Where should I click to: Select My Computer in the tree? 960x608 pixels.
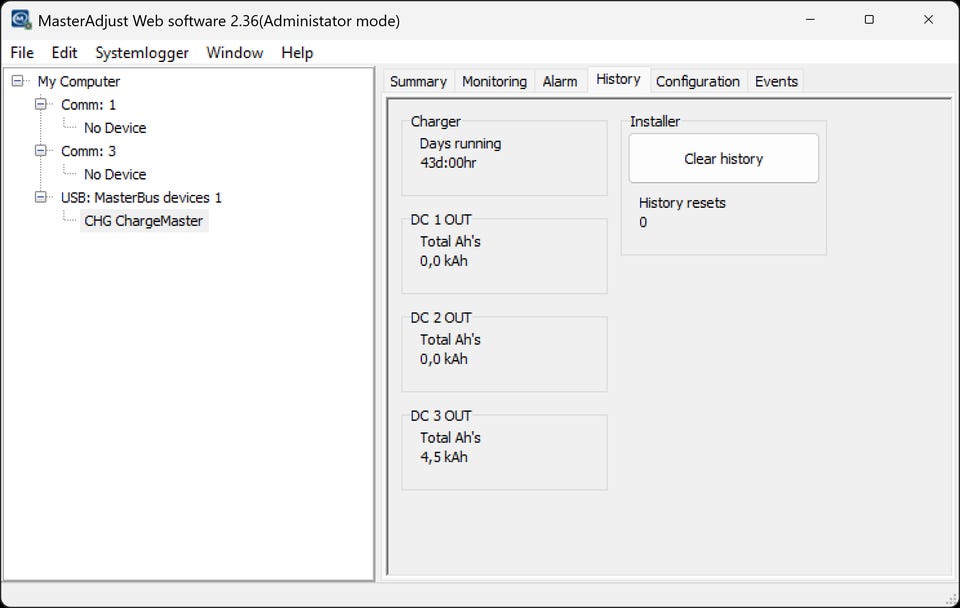(x=78, y=81)
